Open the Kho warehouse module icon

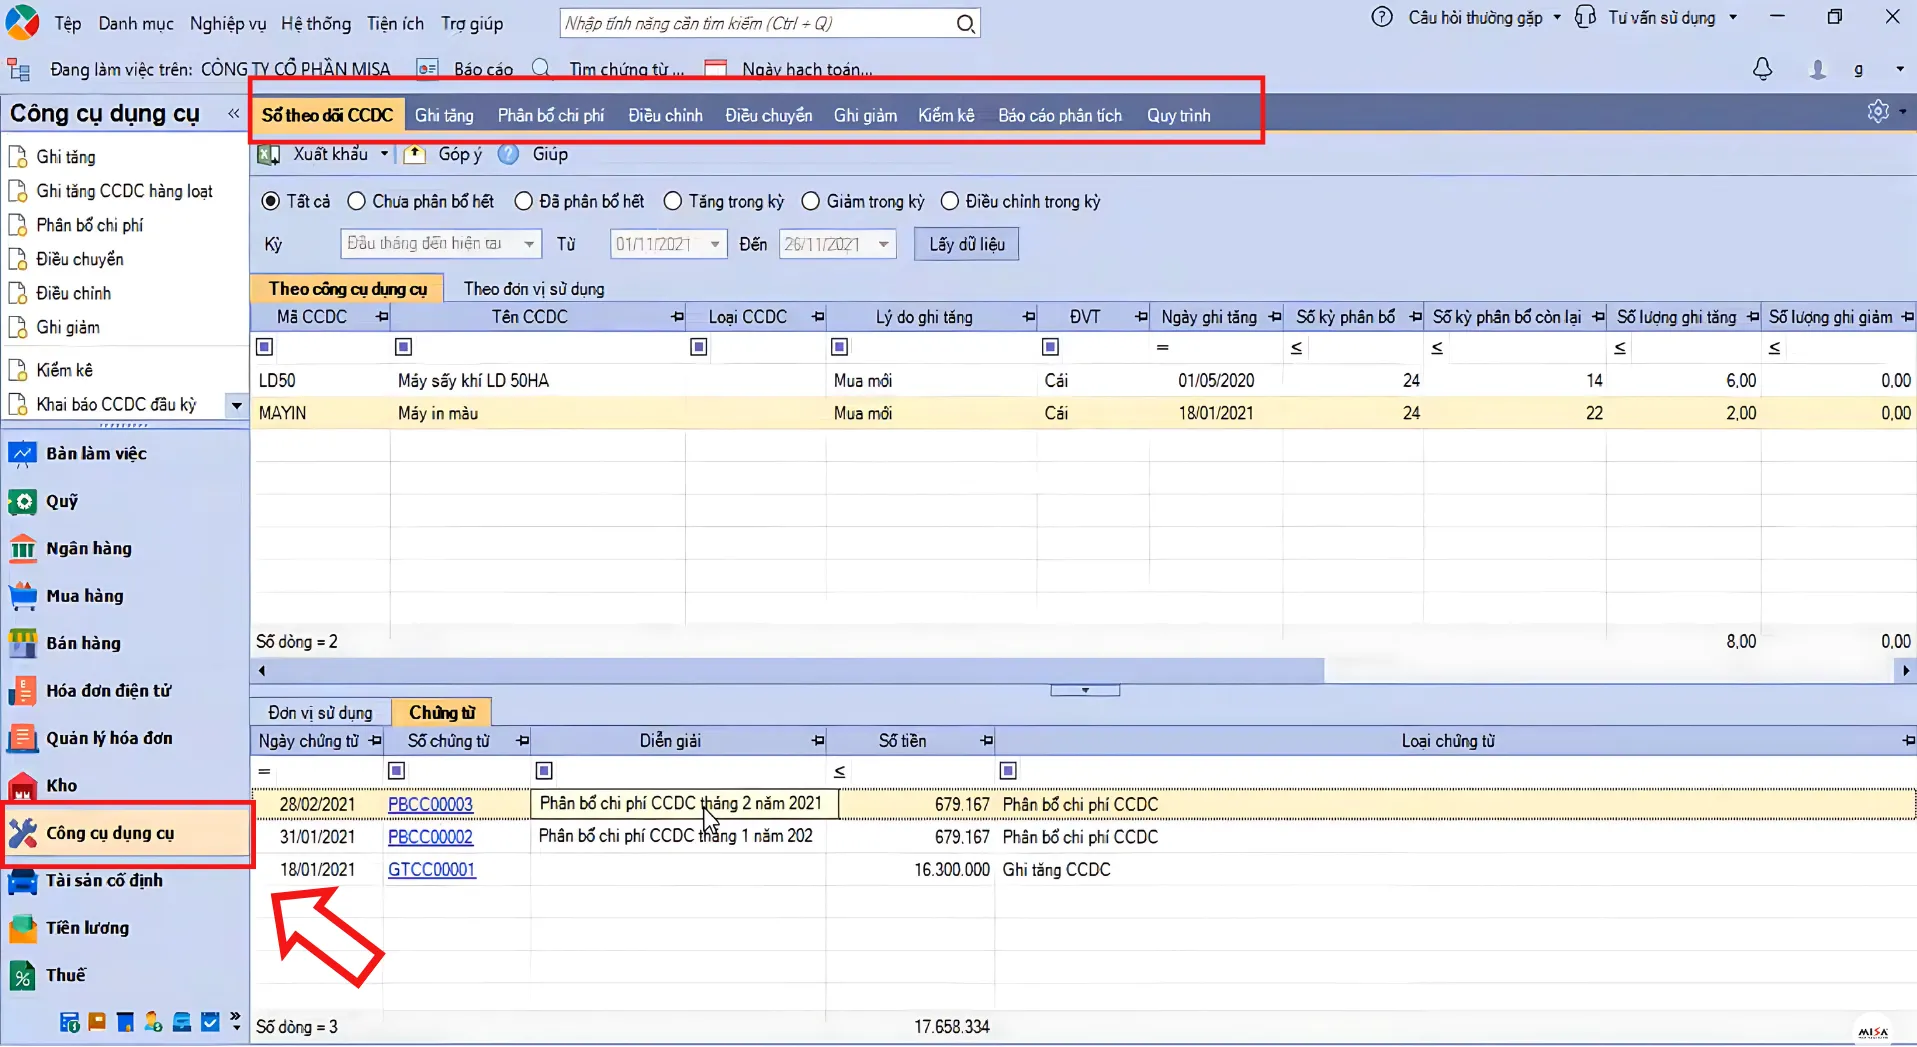[x=22, y=786]
